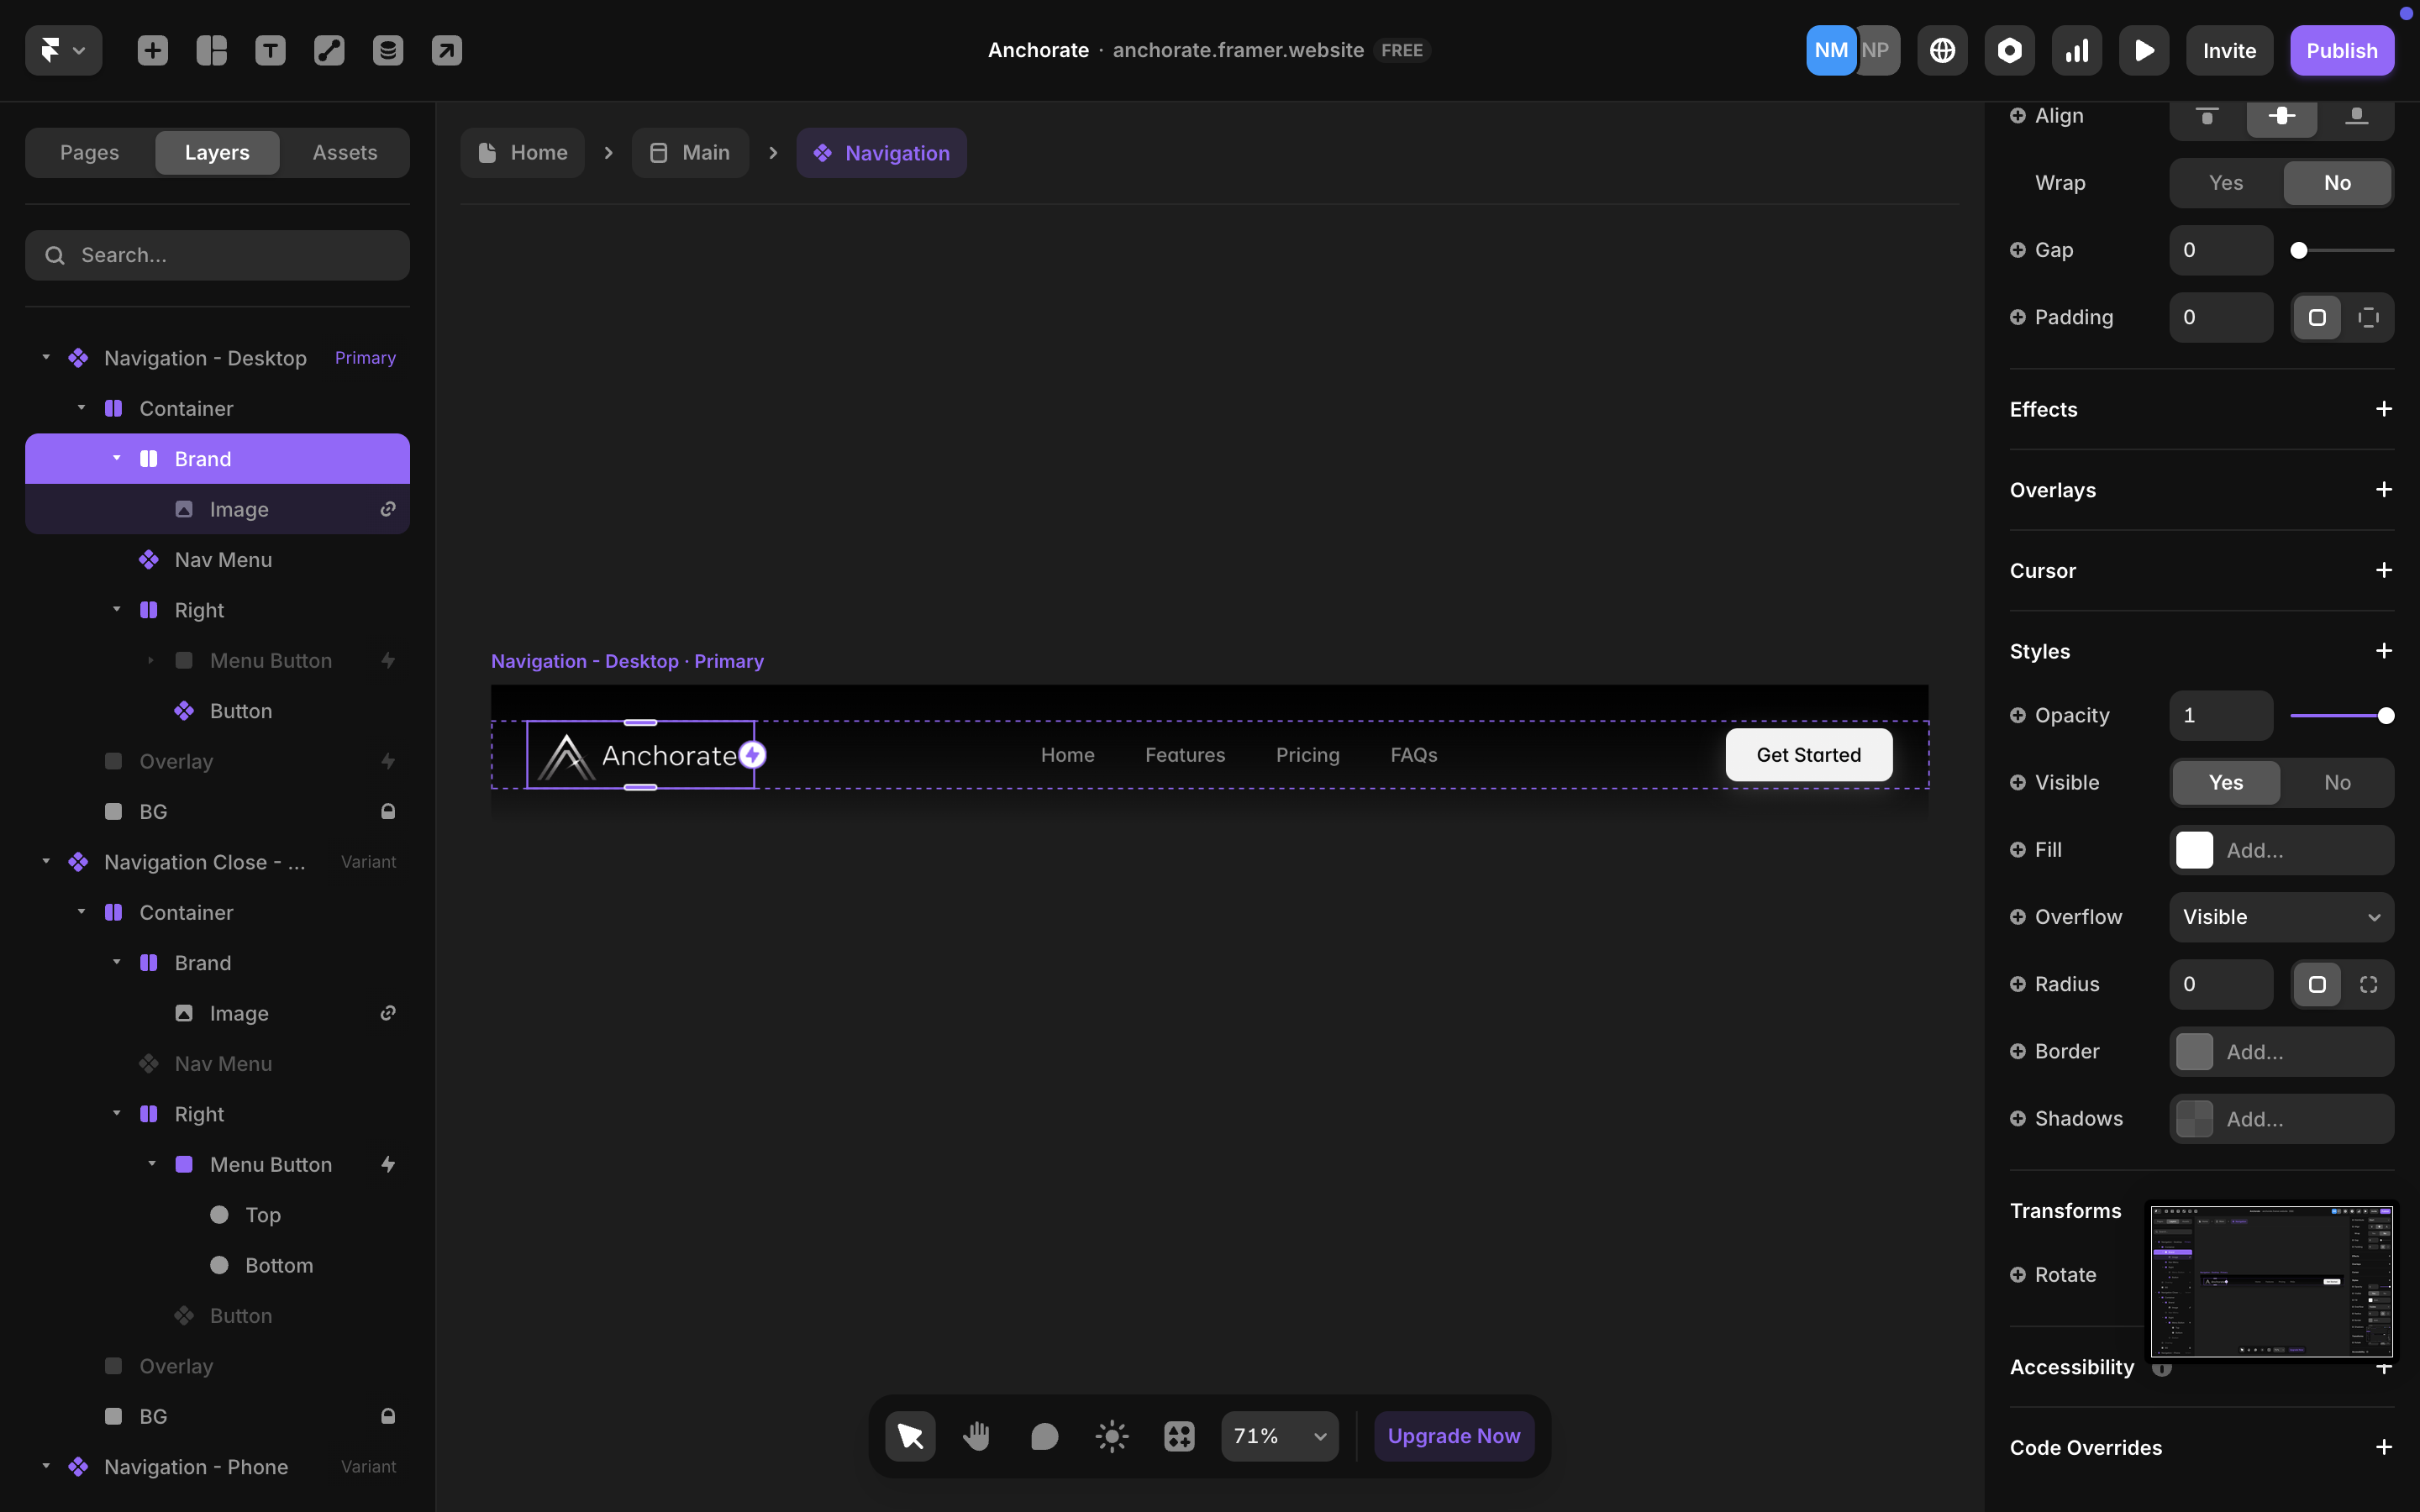Switch to the Assets tab
2420x1512 pixels.
pos(344,153)
